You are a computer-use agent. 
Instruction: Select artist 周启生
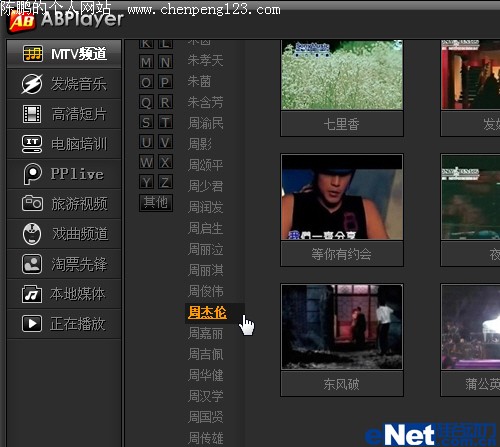pyautogui.click(x=205, y=228)
